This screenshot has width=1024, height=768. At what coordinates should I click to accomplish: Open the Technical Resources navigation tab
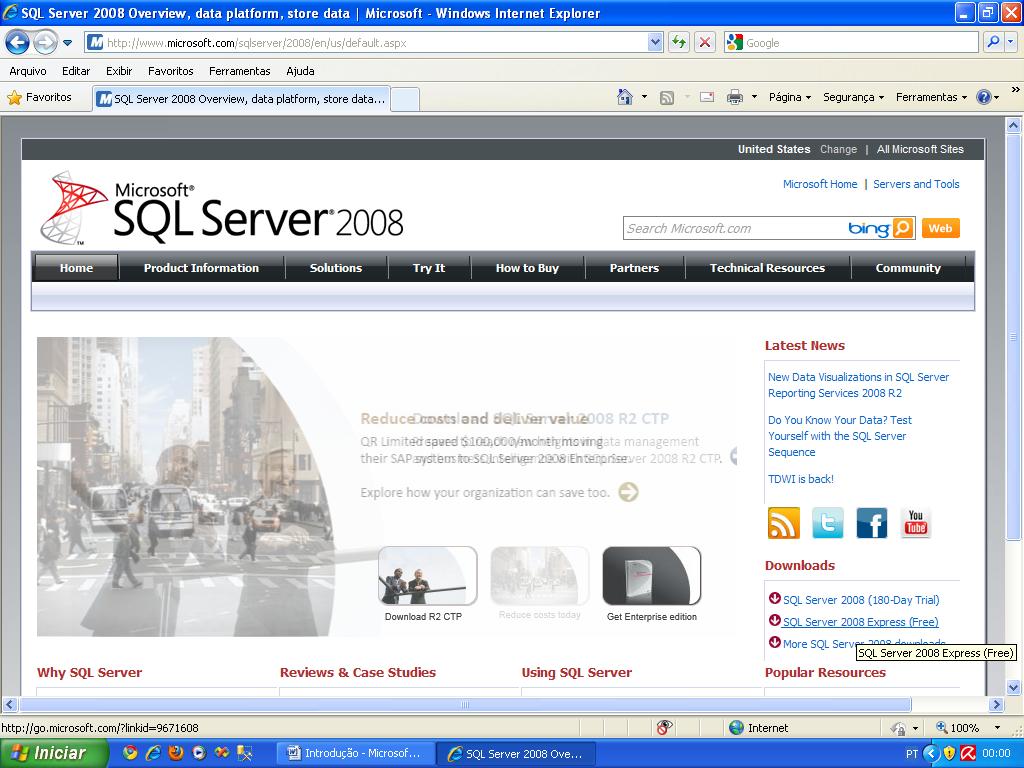pyautogui.click(x=767, y=268)
